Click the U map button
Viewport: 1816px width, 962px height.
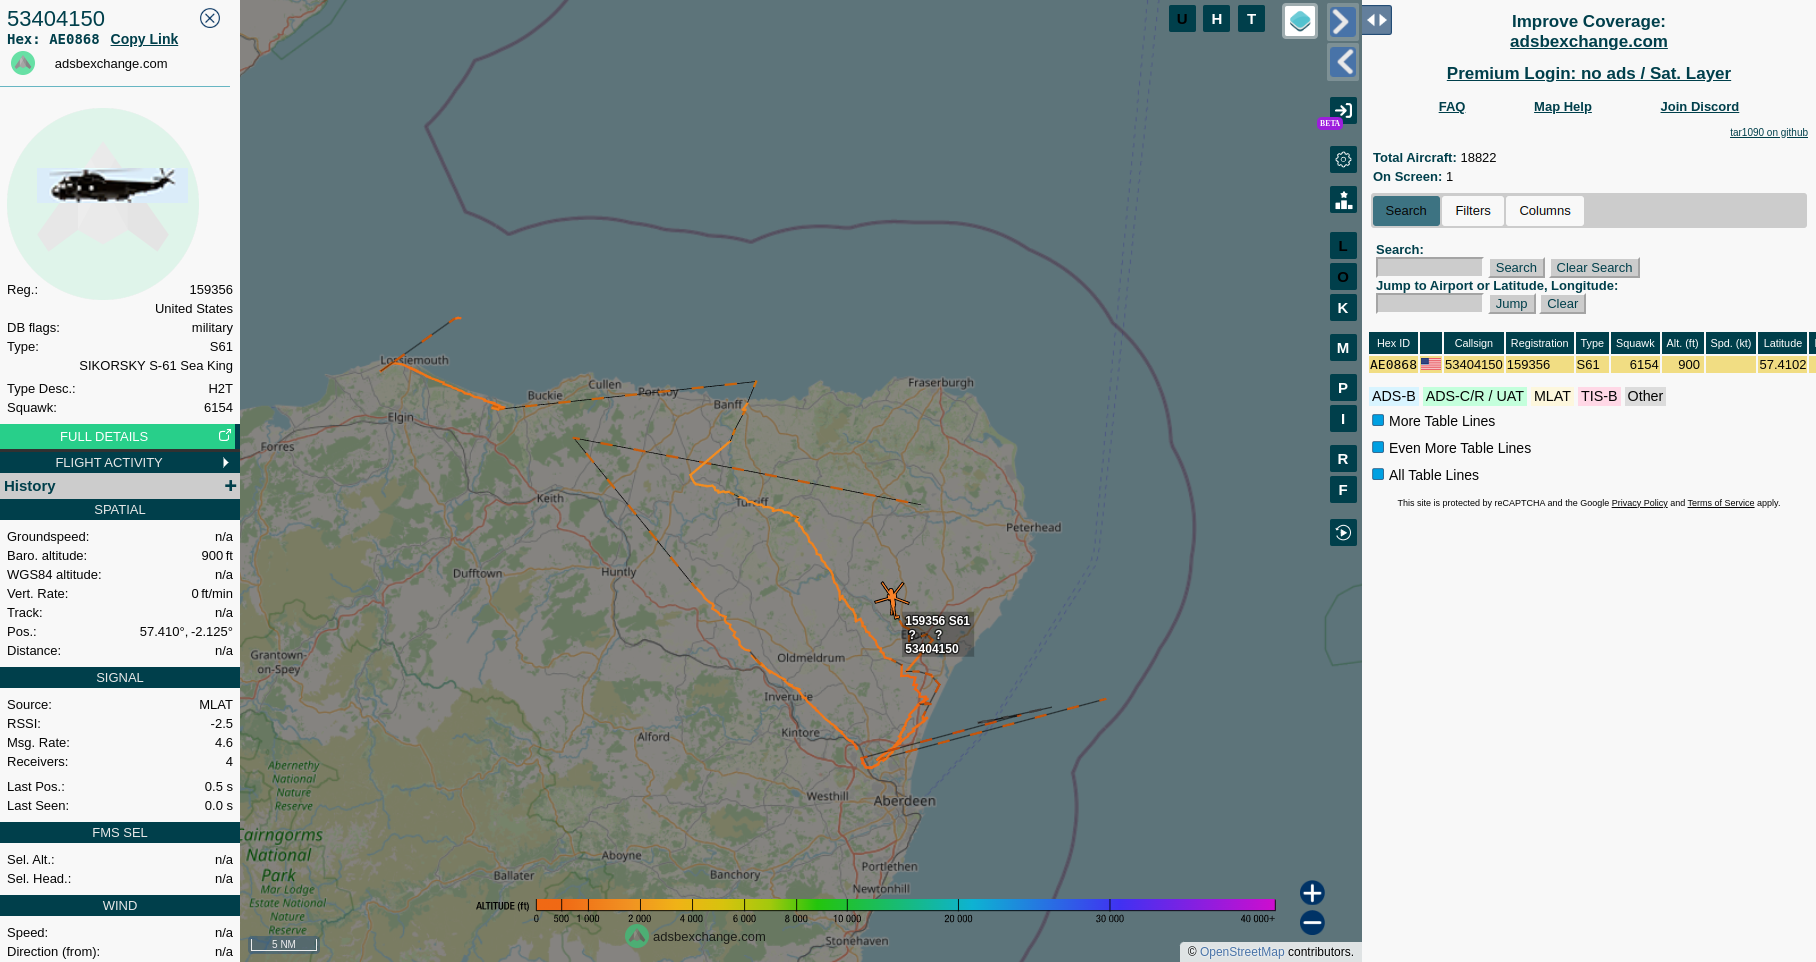click(1182, 19)
